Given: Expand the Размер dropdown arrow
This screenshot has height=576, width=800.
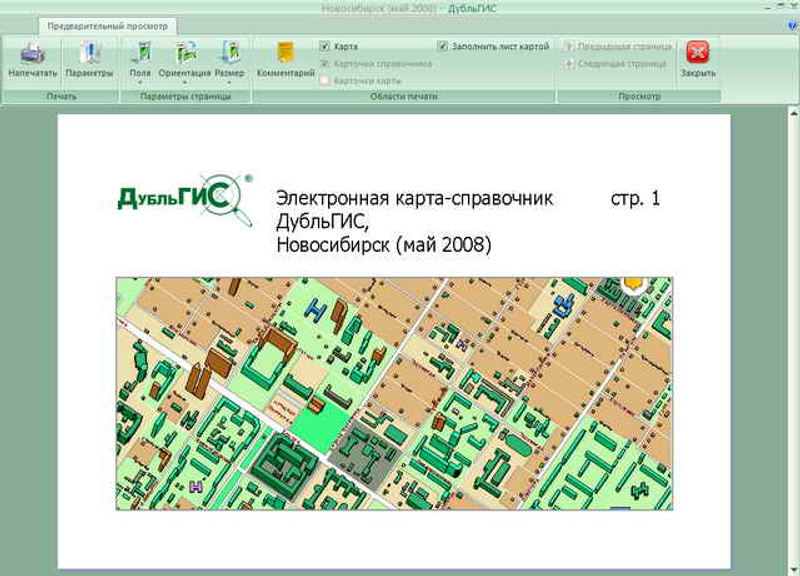Looking at the screenshot, I should point(230,82).
